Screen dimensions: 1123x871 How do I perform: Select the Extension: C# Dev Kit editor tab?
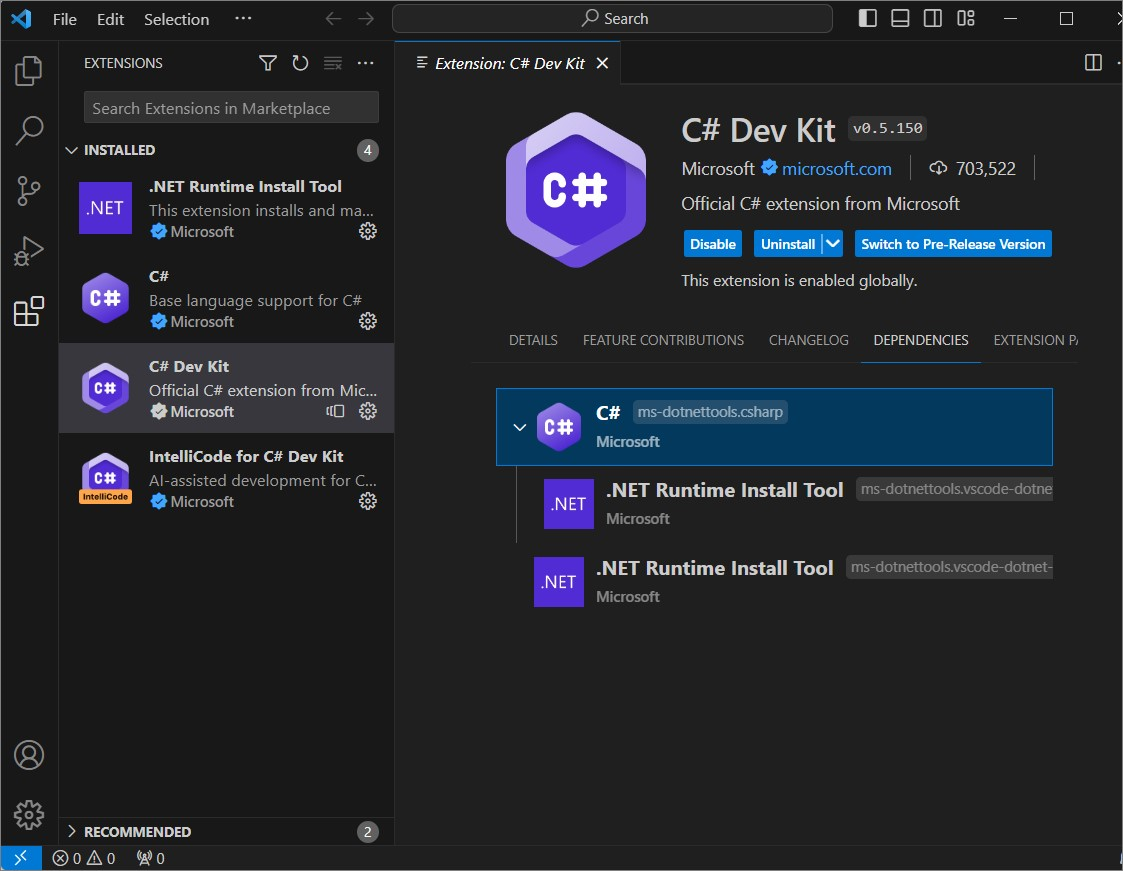pos(509,63)
